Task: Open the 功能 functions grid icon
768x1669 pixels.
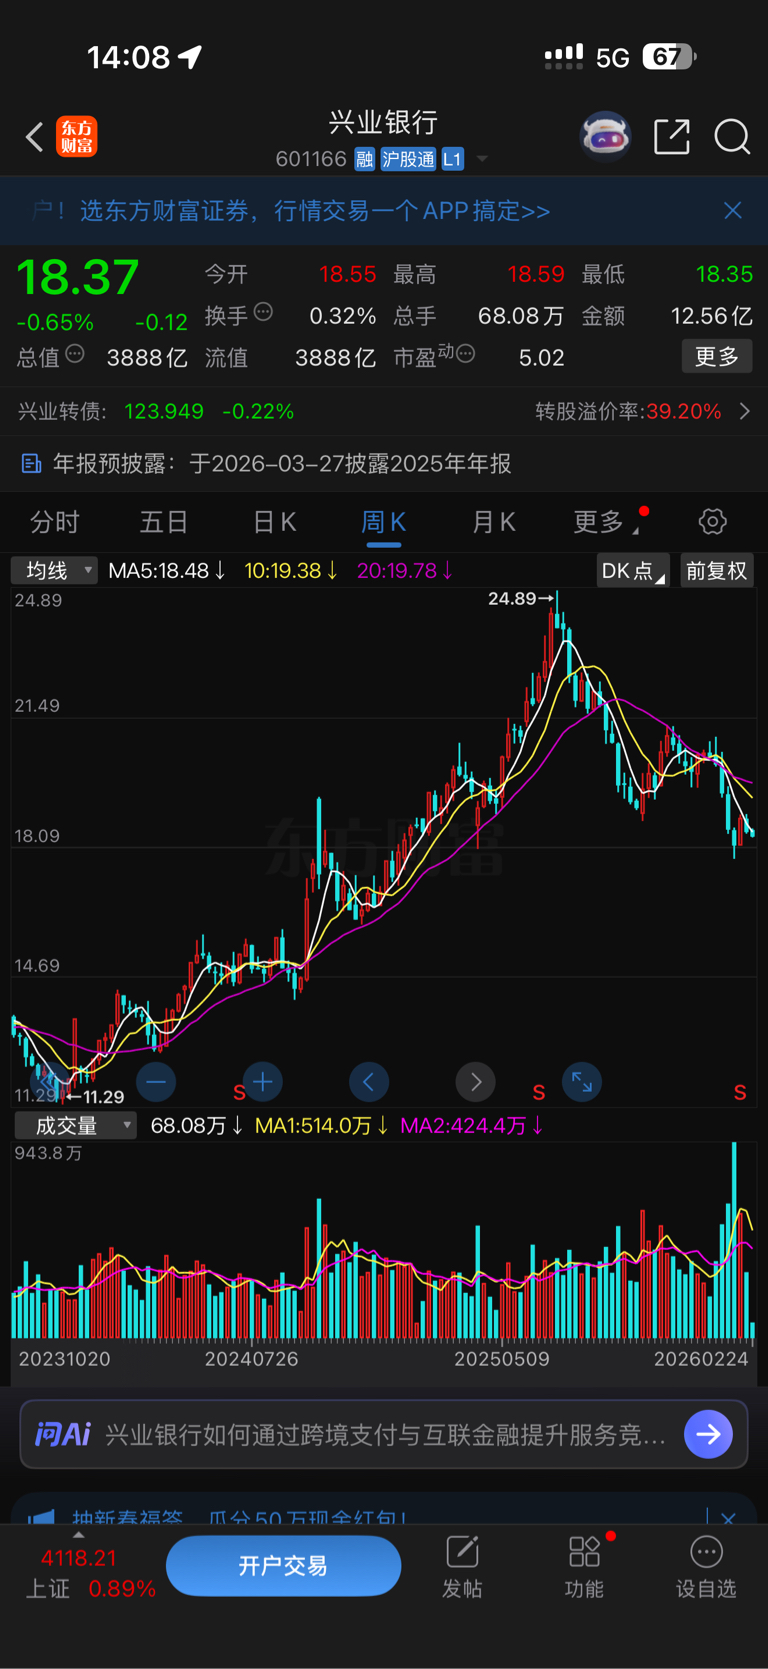Action: click(x=585, y=1567)
